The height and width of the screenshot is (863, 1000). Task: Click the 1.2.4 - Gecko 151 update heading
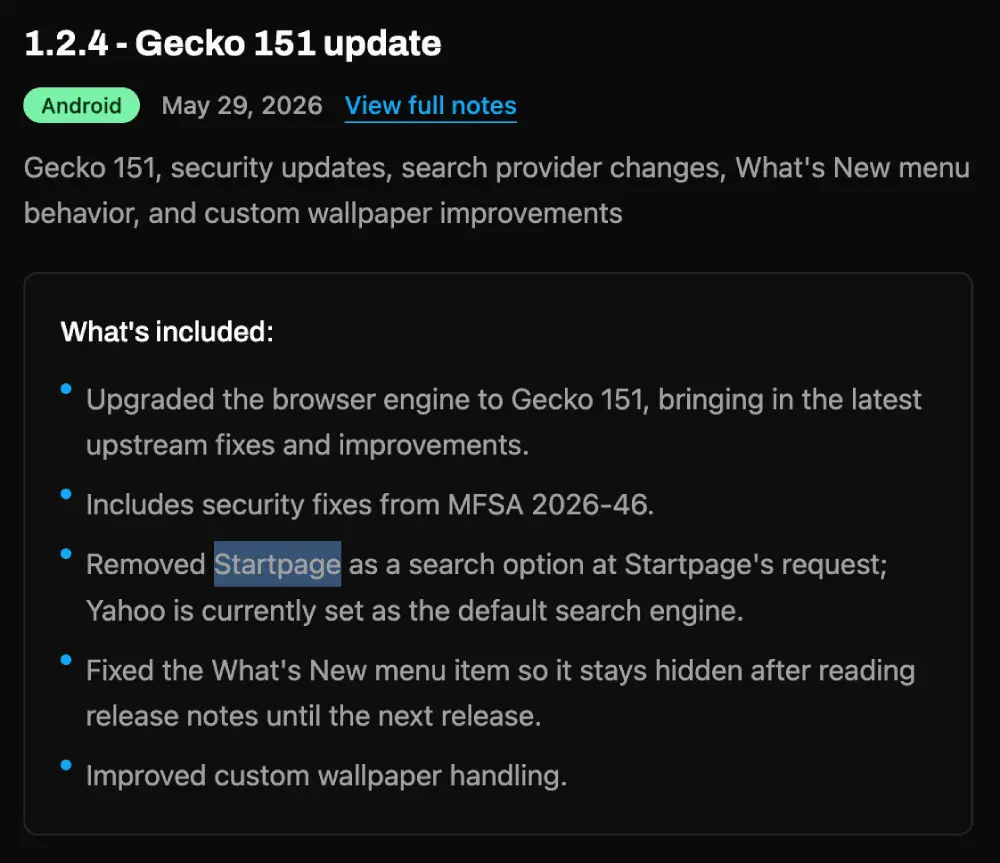(233, 43)
